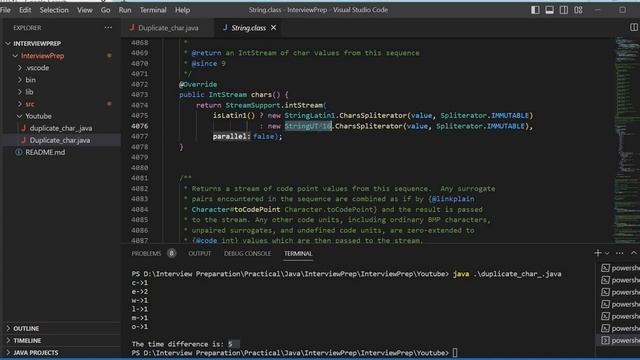Switch to OUTPUT panel tab
640x360 pixels.
coord(200,253)
